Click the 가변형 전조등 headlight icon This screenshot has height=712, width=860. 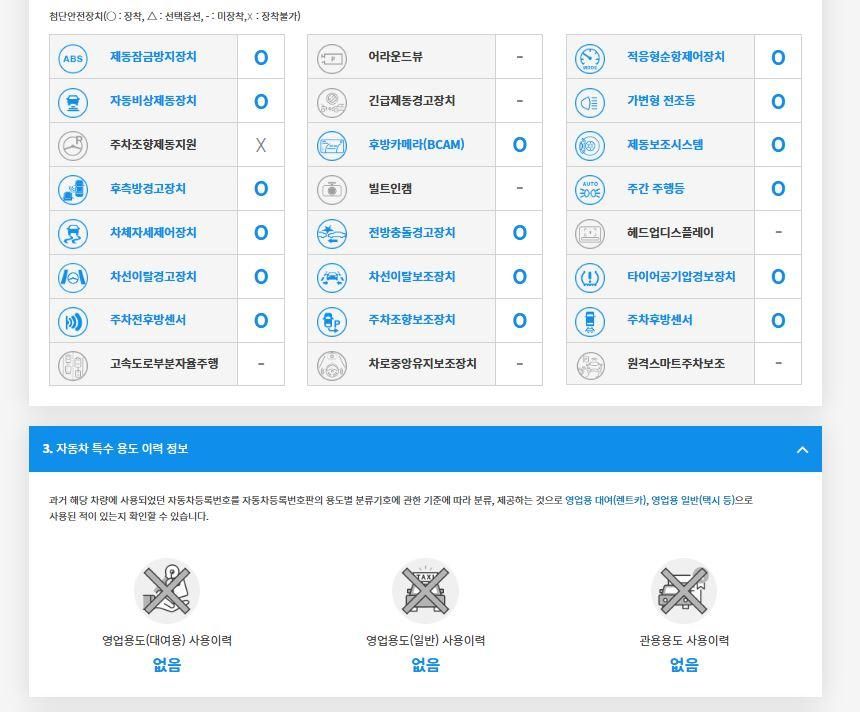tap(590, 102)
